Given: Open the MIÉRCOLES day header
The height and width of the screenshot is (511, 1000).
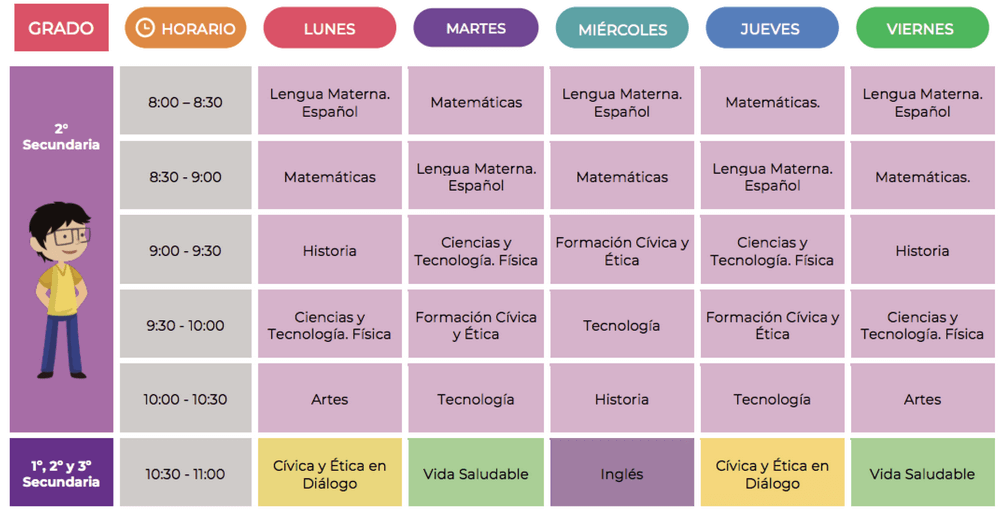Looking at the screenshot, I should coord(622,29).
